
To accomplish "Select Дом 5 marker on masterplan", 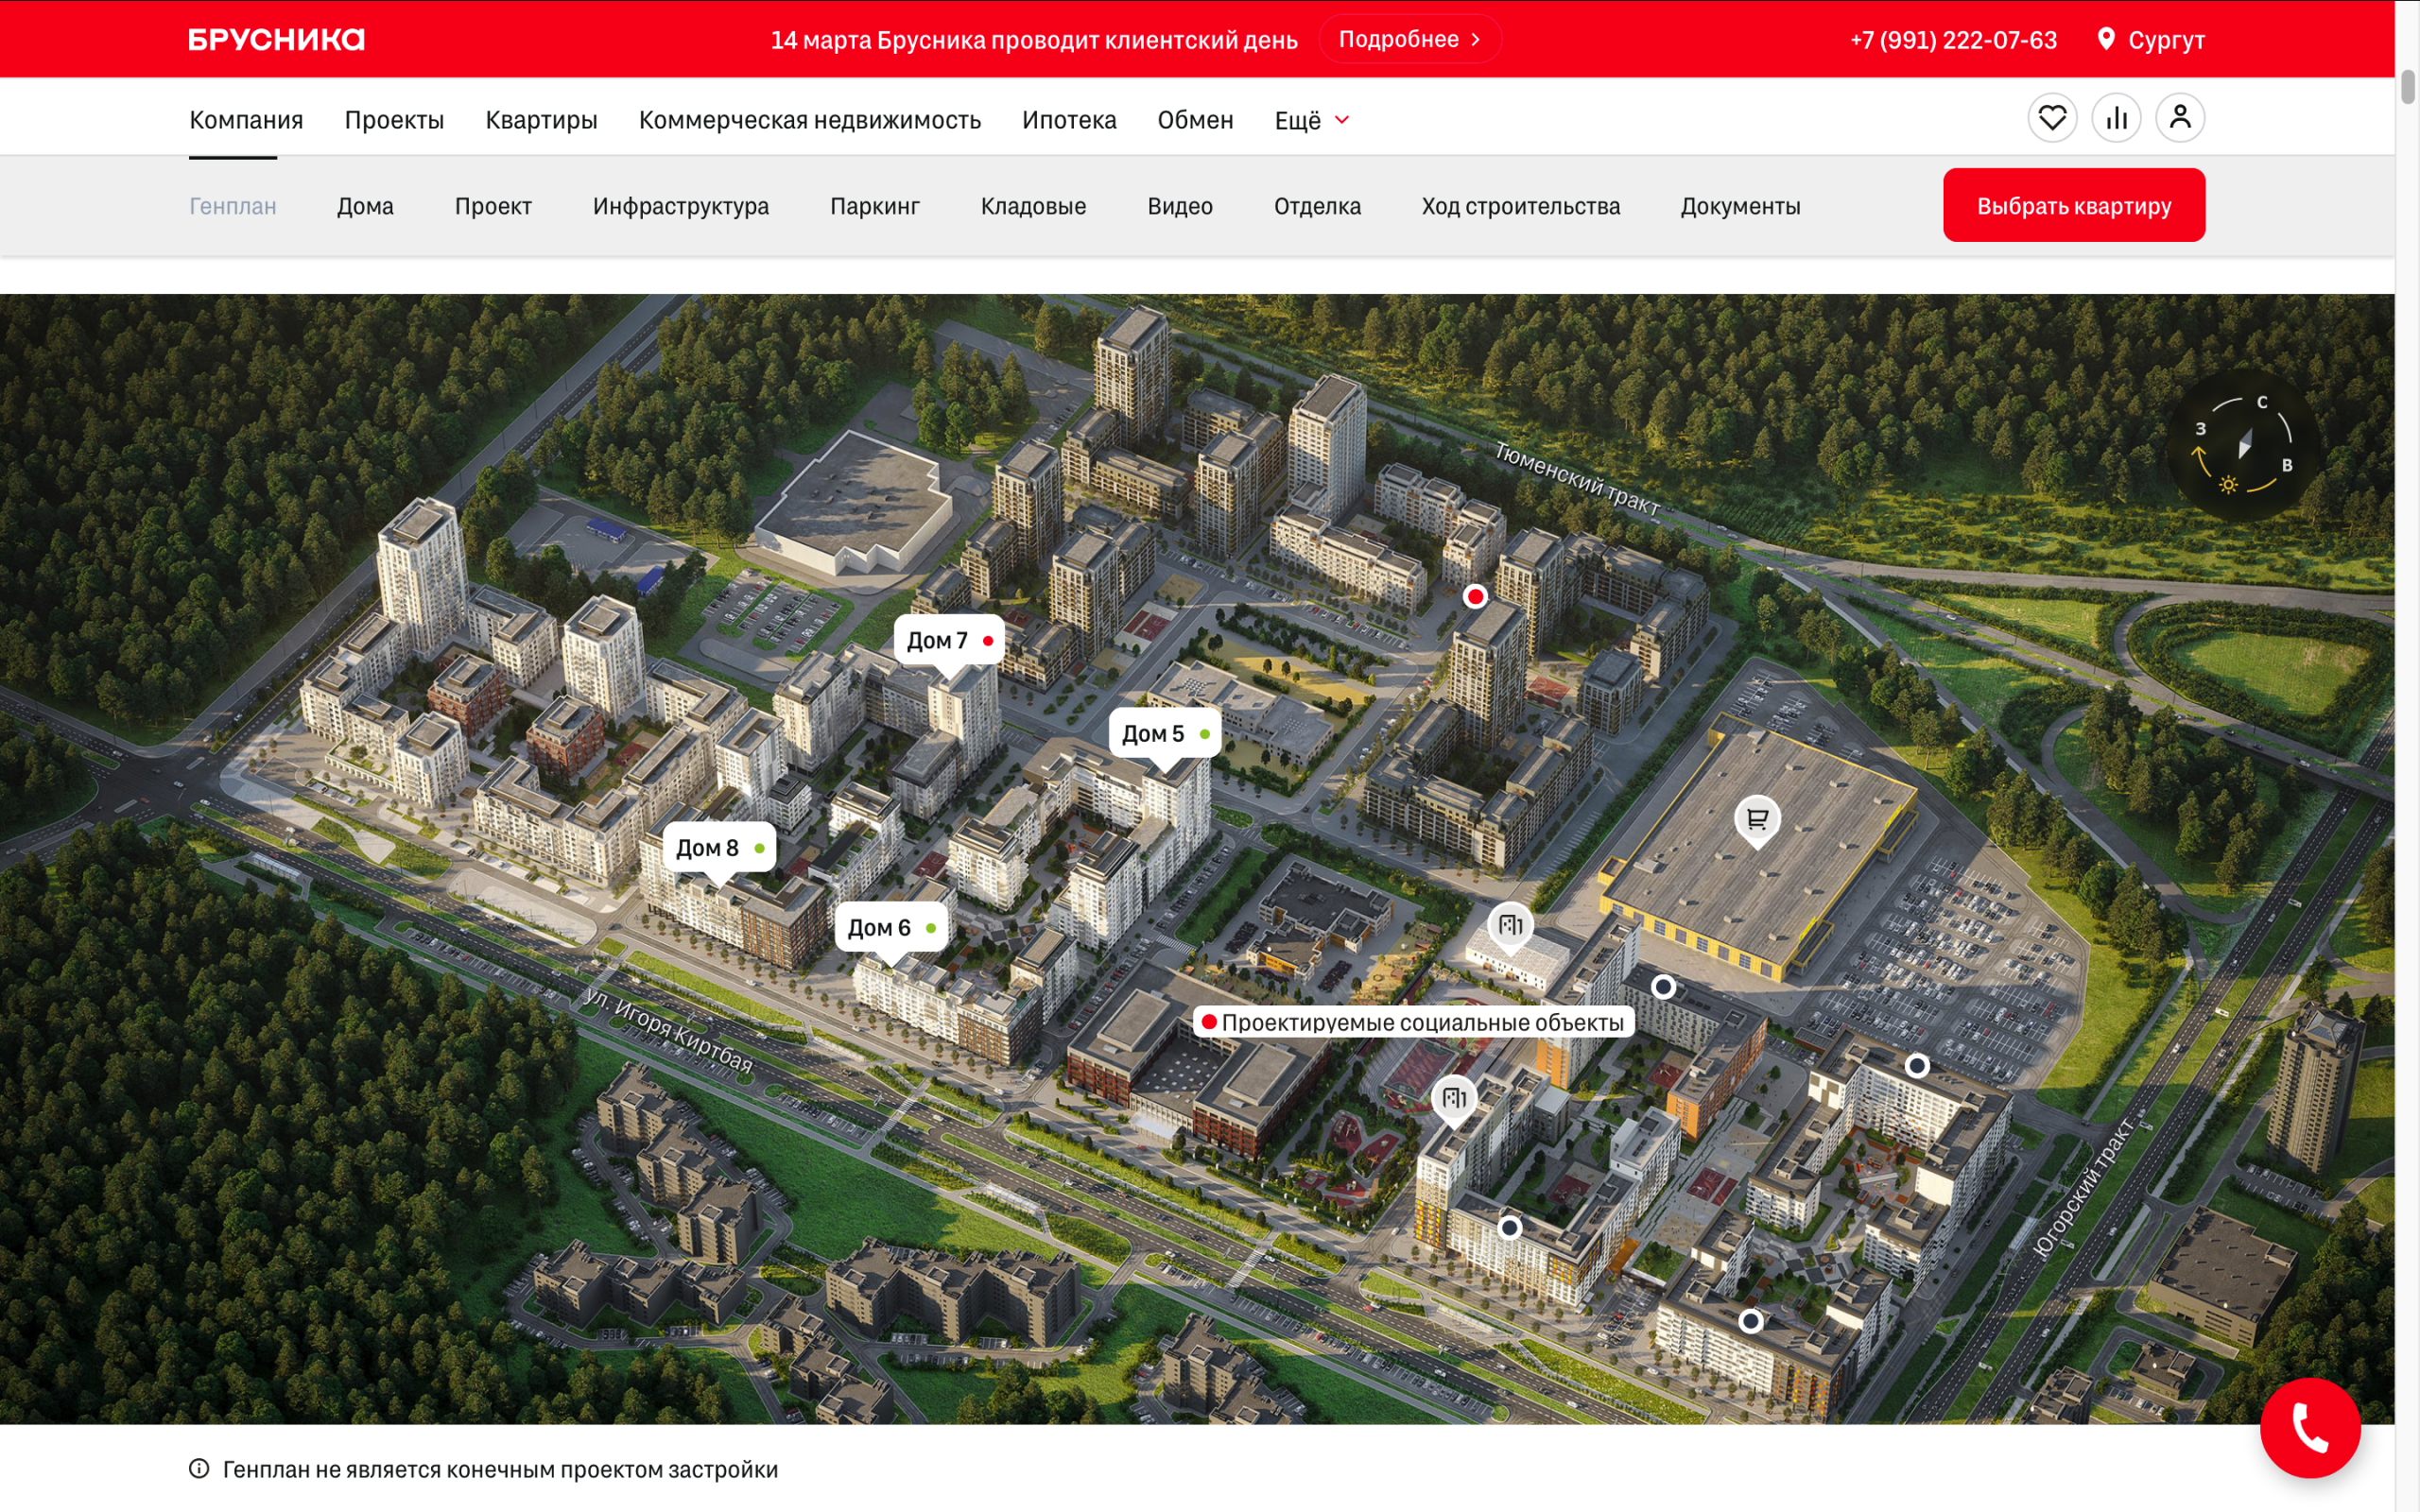I will (1164, 734).
